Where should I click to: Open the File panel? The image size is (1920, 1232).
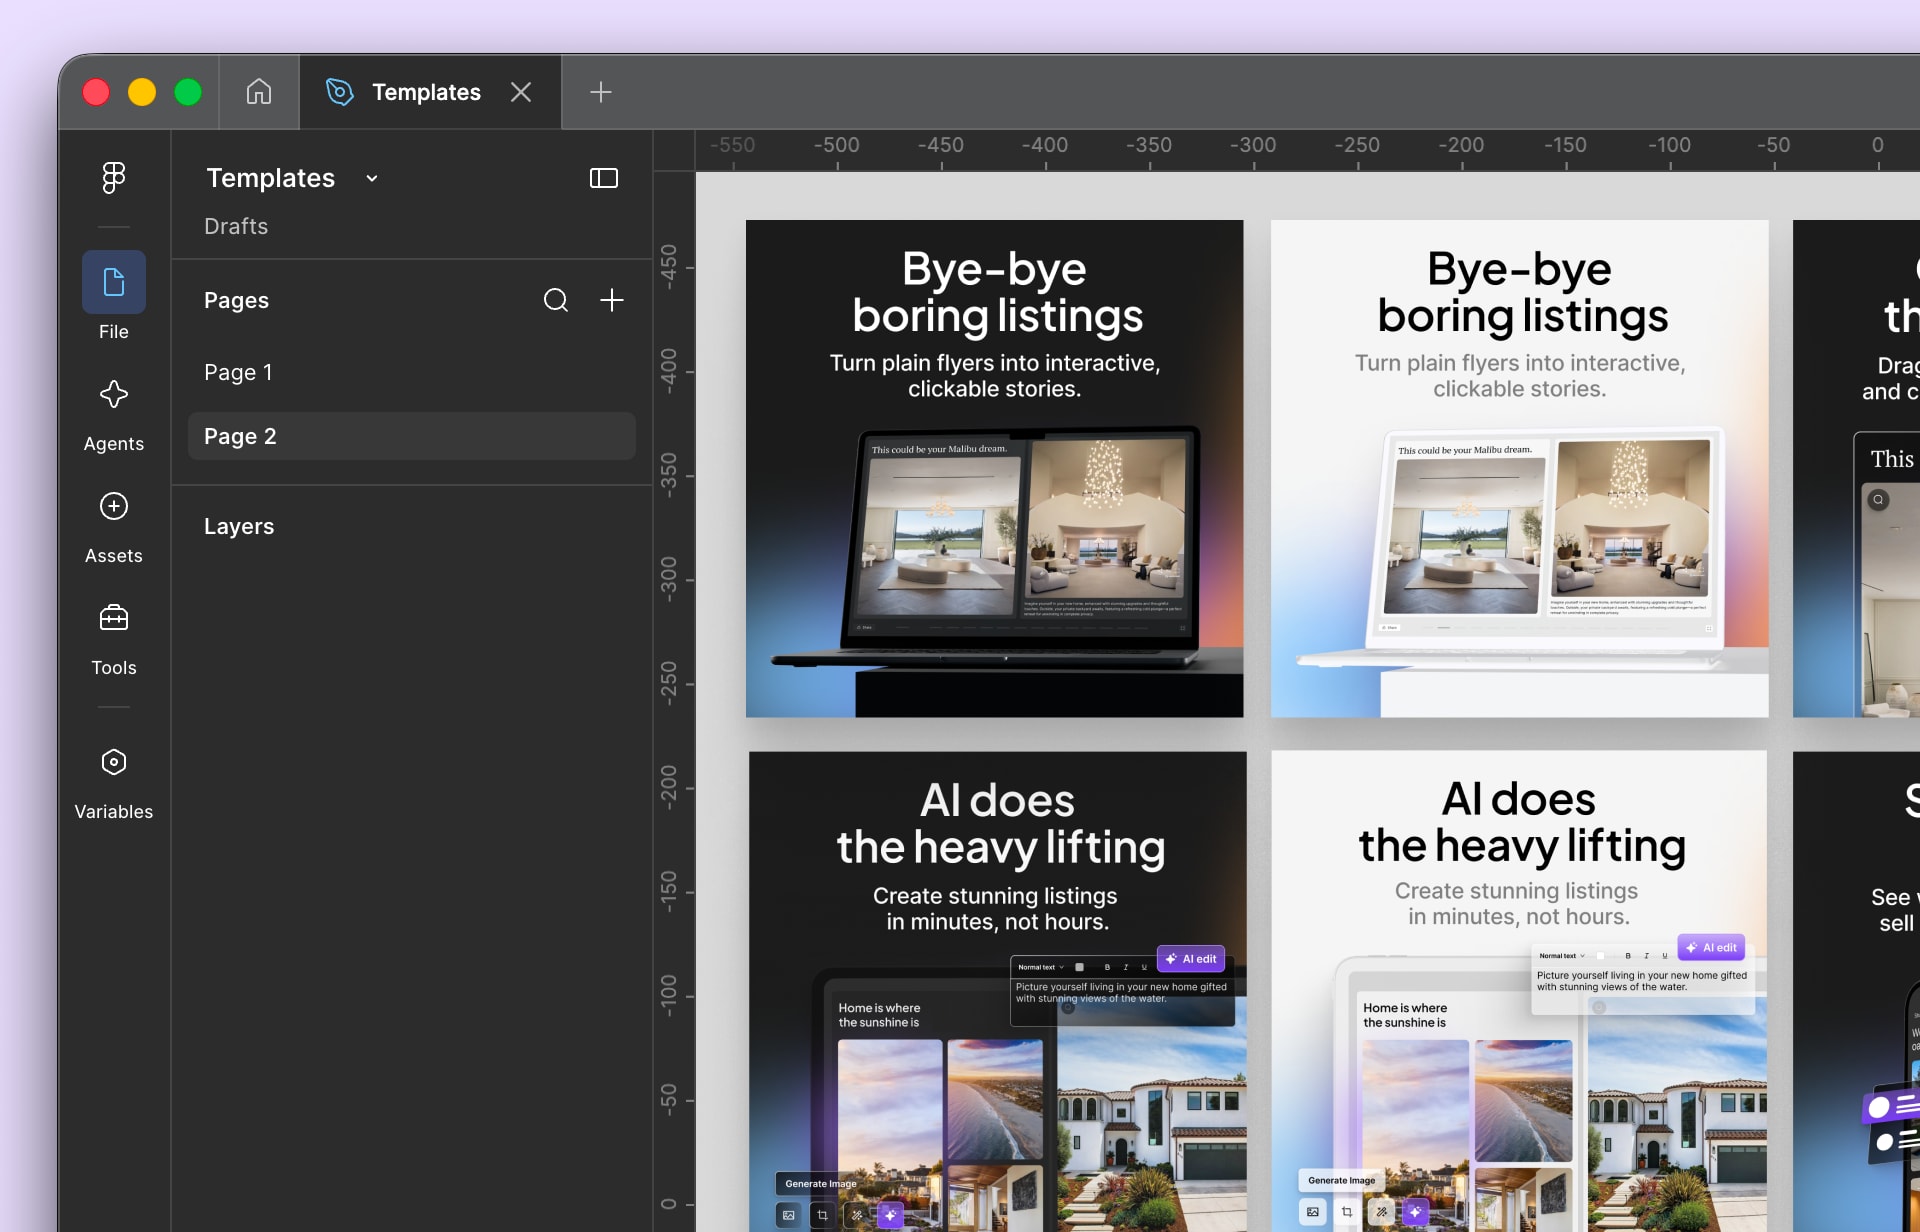click(114, 296)
